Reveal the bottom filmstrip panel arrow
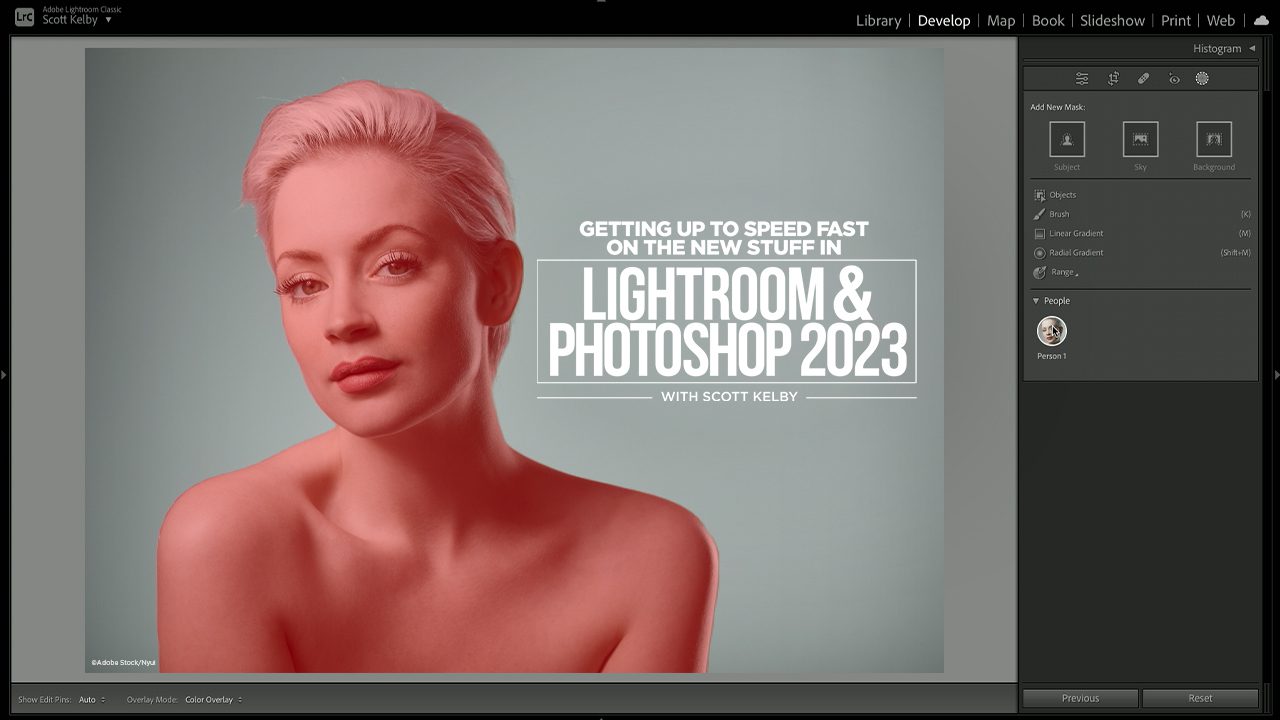This screenshot has height=720, width=1280. [x=601, y=717]
